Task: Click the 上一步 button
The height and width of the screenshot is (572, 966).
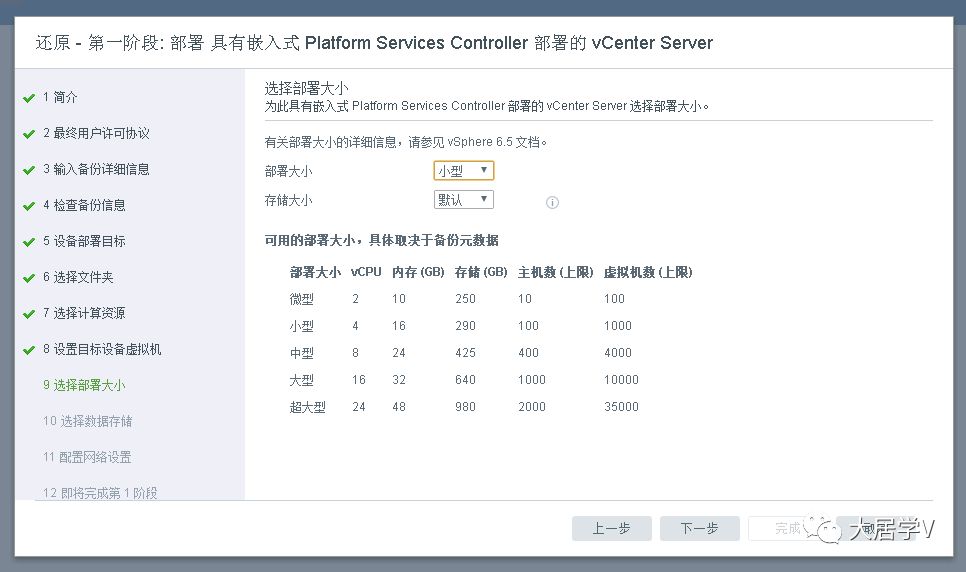Action: 611,529
